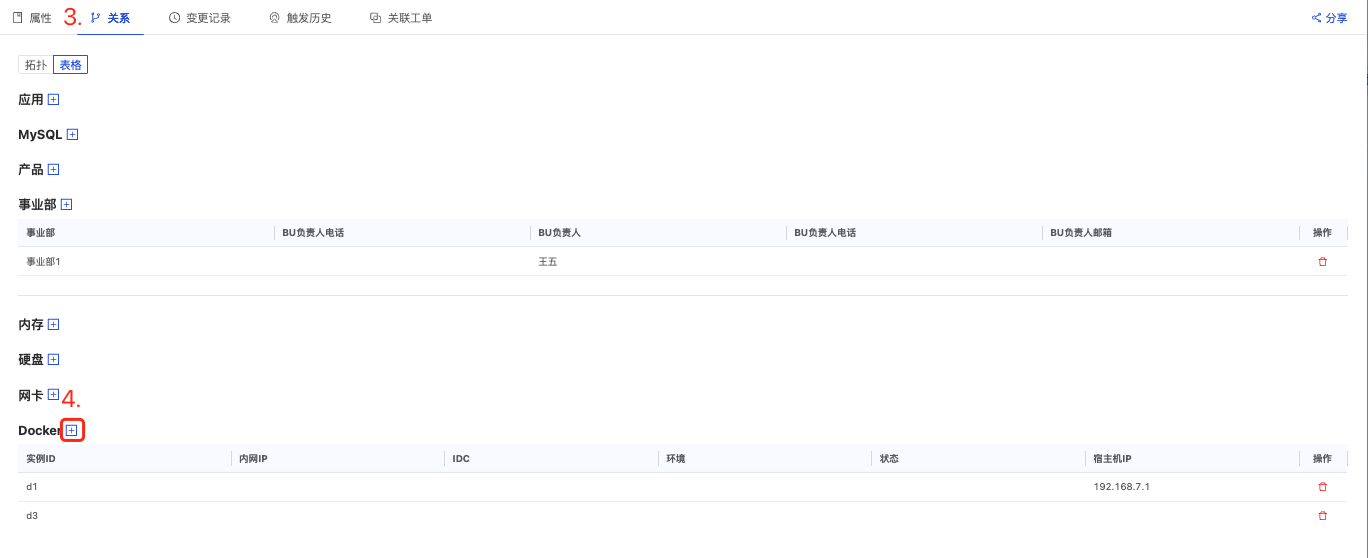
Task: Open the 触发历史 tab
Action: point(300,18)
